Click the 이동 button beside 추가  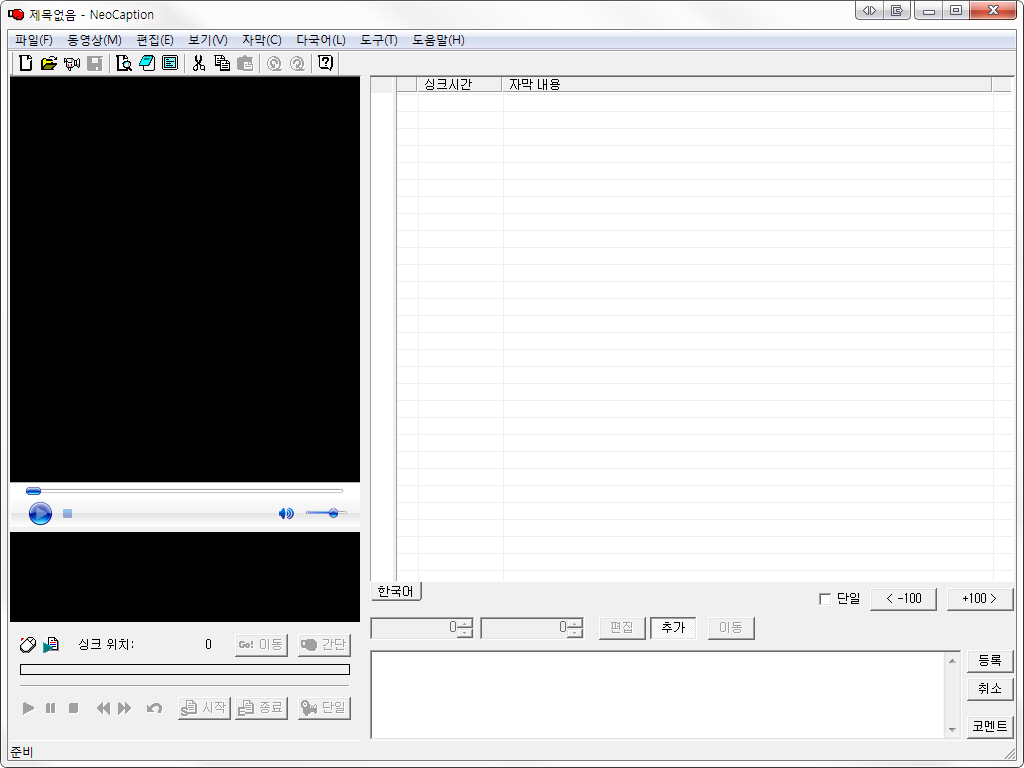click(731, 628)
